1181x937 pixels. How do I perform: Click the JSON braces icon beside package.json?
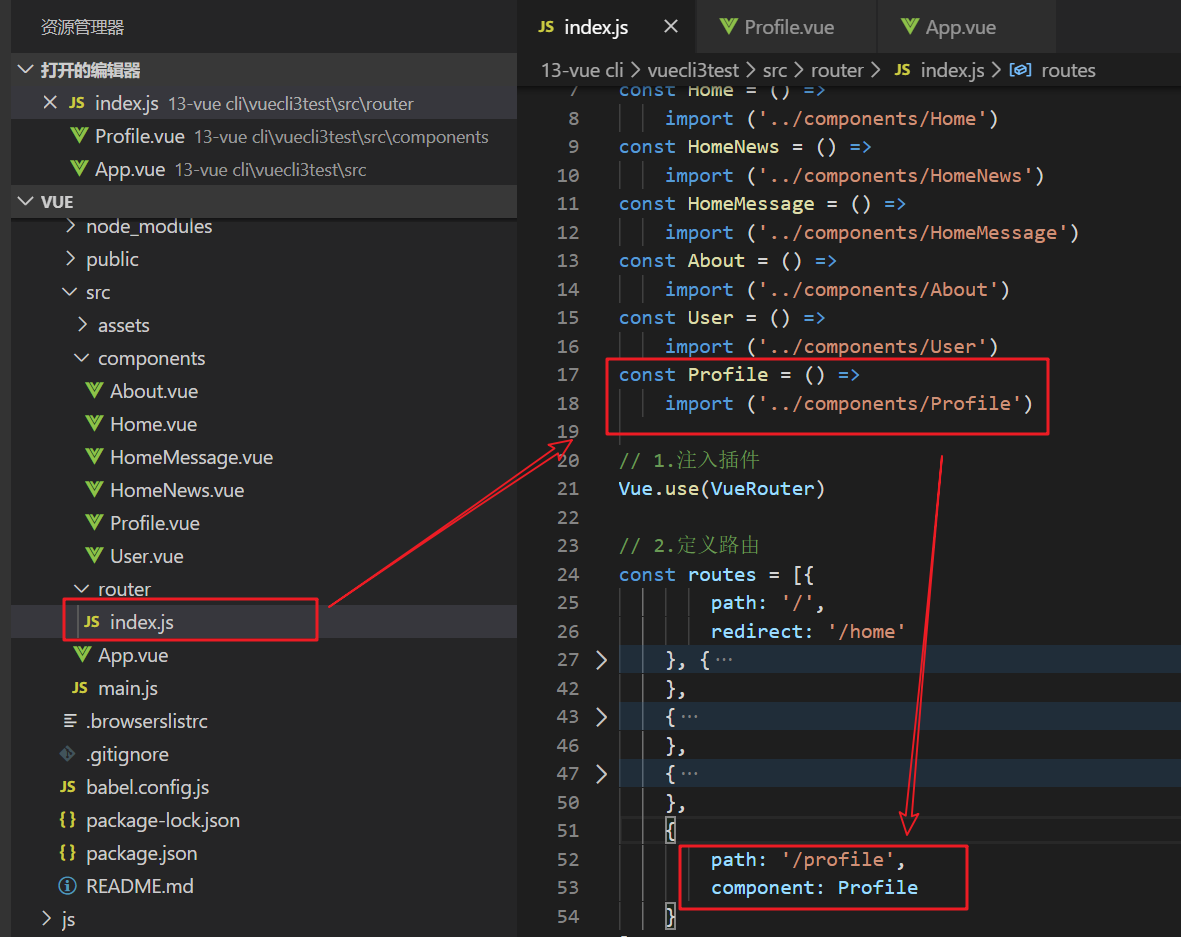68,853
